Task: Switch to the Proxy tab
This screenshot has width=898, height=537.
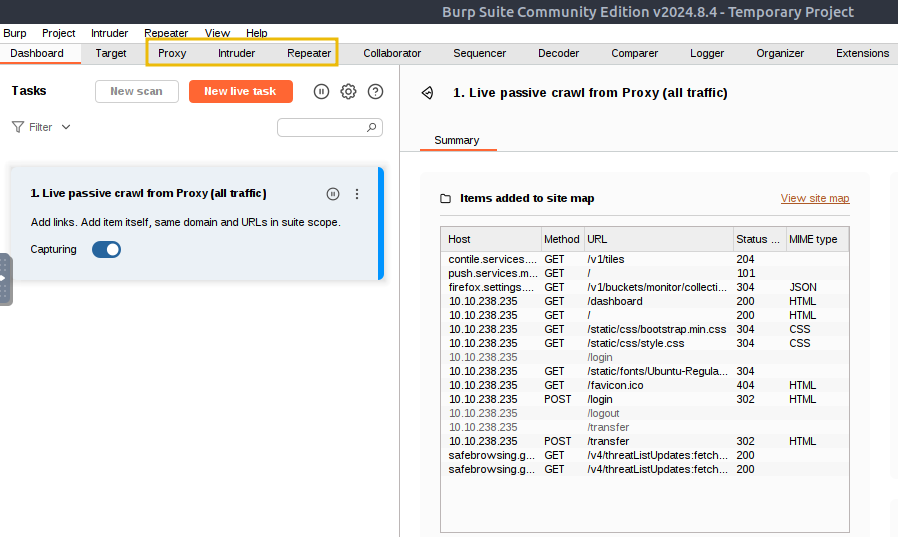Action: tap(172, 53)
